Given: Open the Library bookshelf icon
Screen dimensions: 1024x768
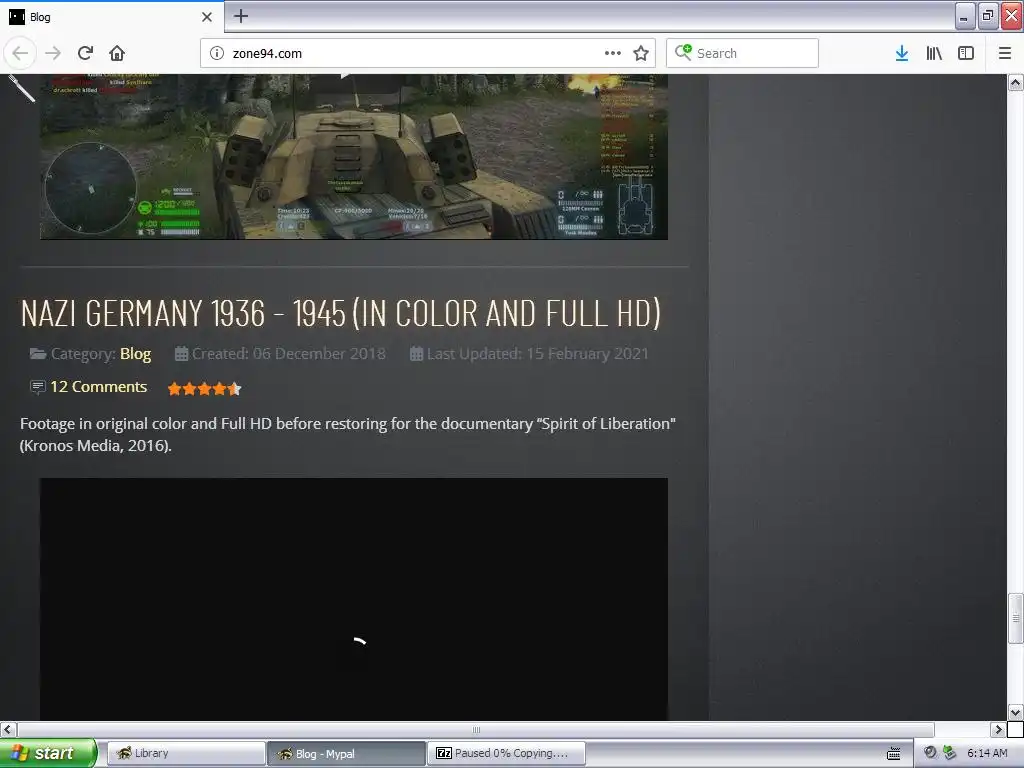Looking at the screenshot, I should click(x=934, y=53).
